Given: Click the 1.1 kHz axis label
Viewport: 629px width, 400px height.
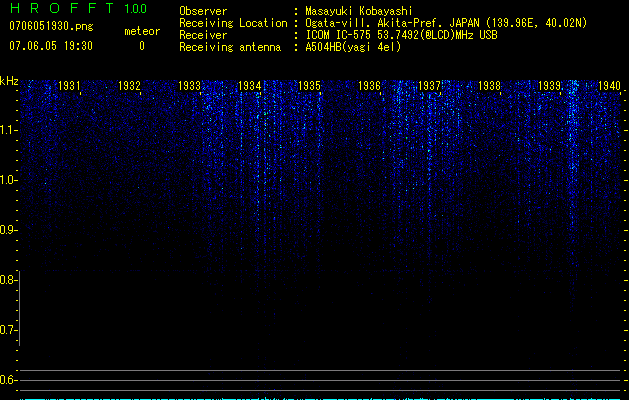Looking at the screenshot, I should click(x=7, y=130).
